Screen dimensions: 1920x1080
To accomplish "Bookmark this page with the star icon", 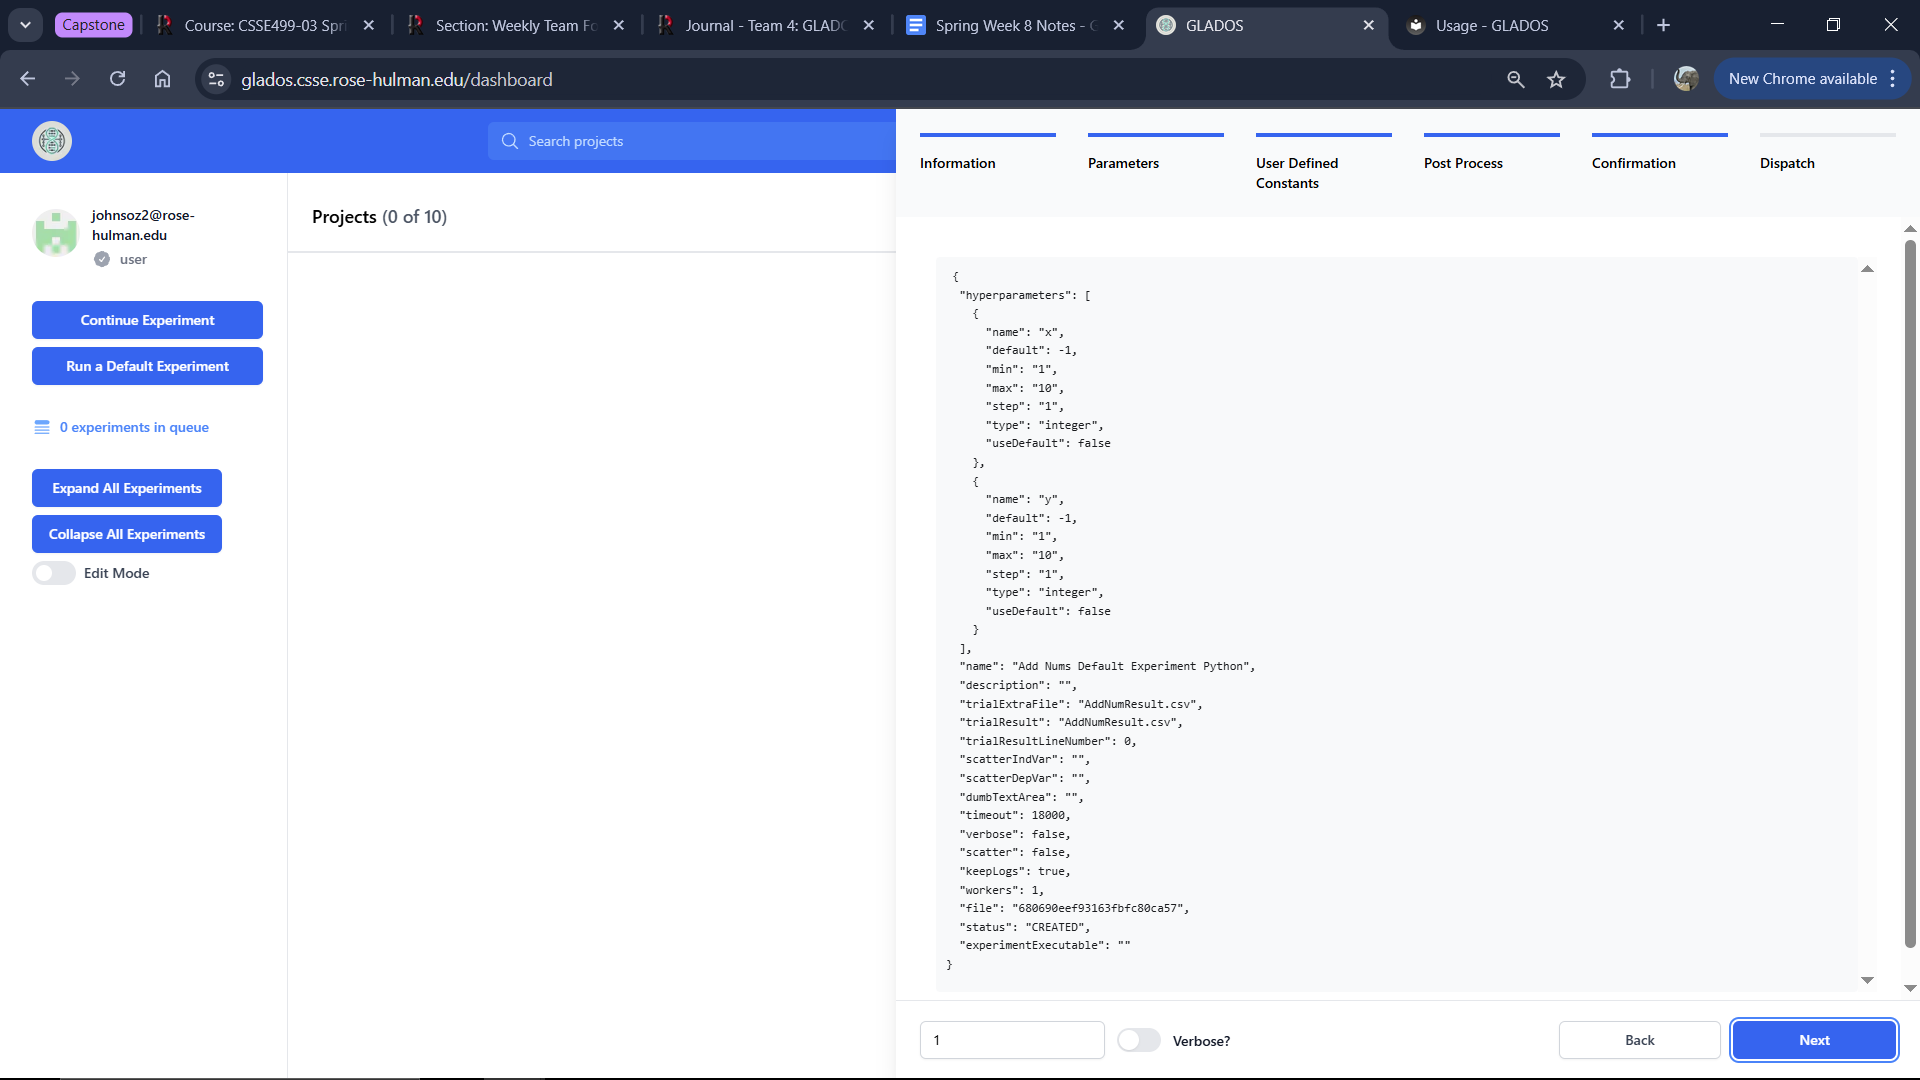I will coord(1556,79).
